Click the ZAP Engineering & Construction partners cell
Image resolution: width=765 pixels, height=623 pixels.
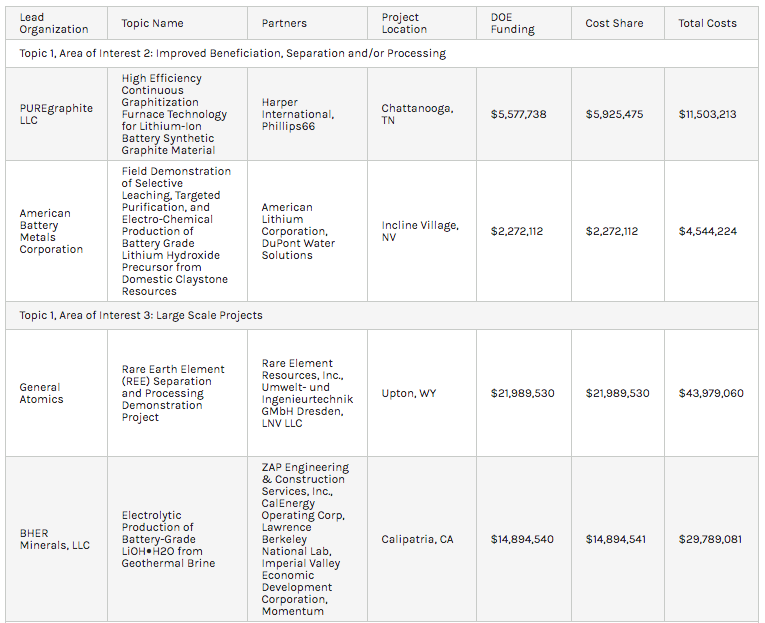(305, 539)
